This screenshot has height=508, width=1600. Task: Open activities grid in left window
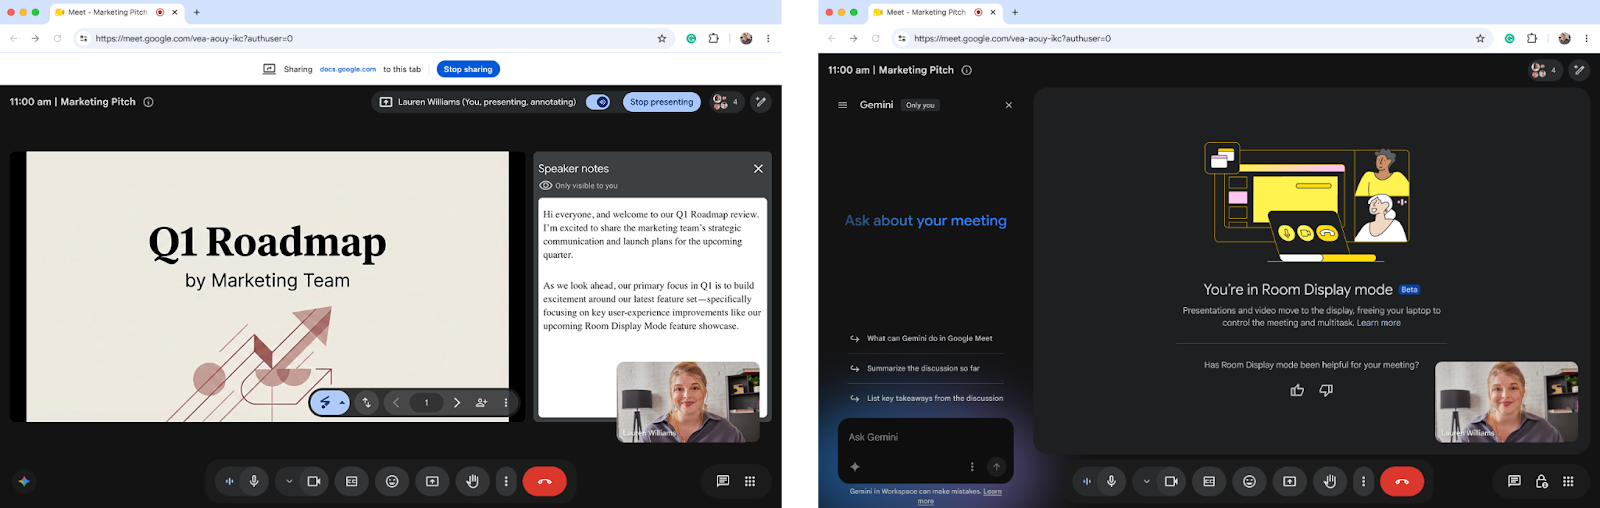pyautogui.click(x=750, y=481)
